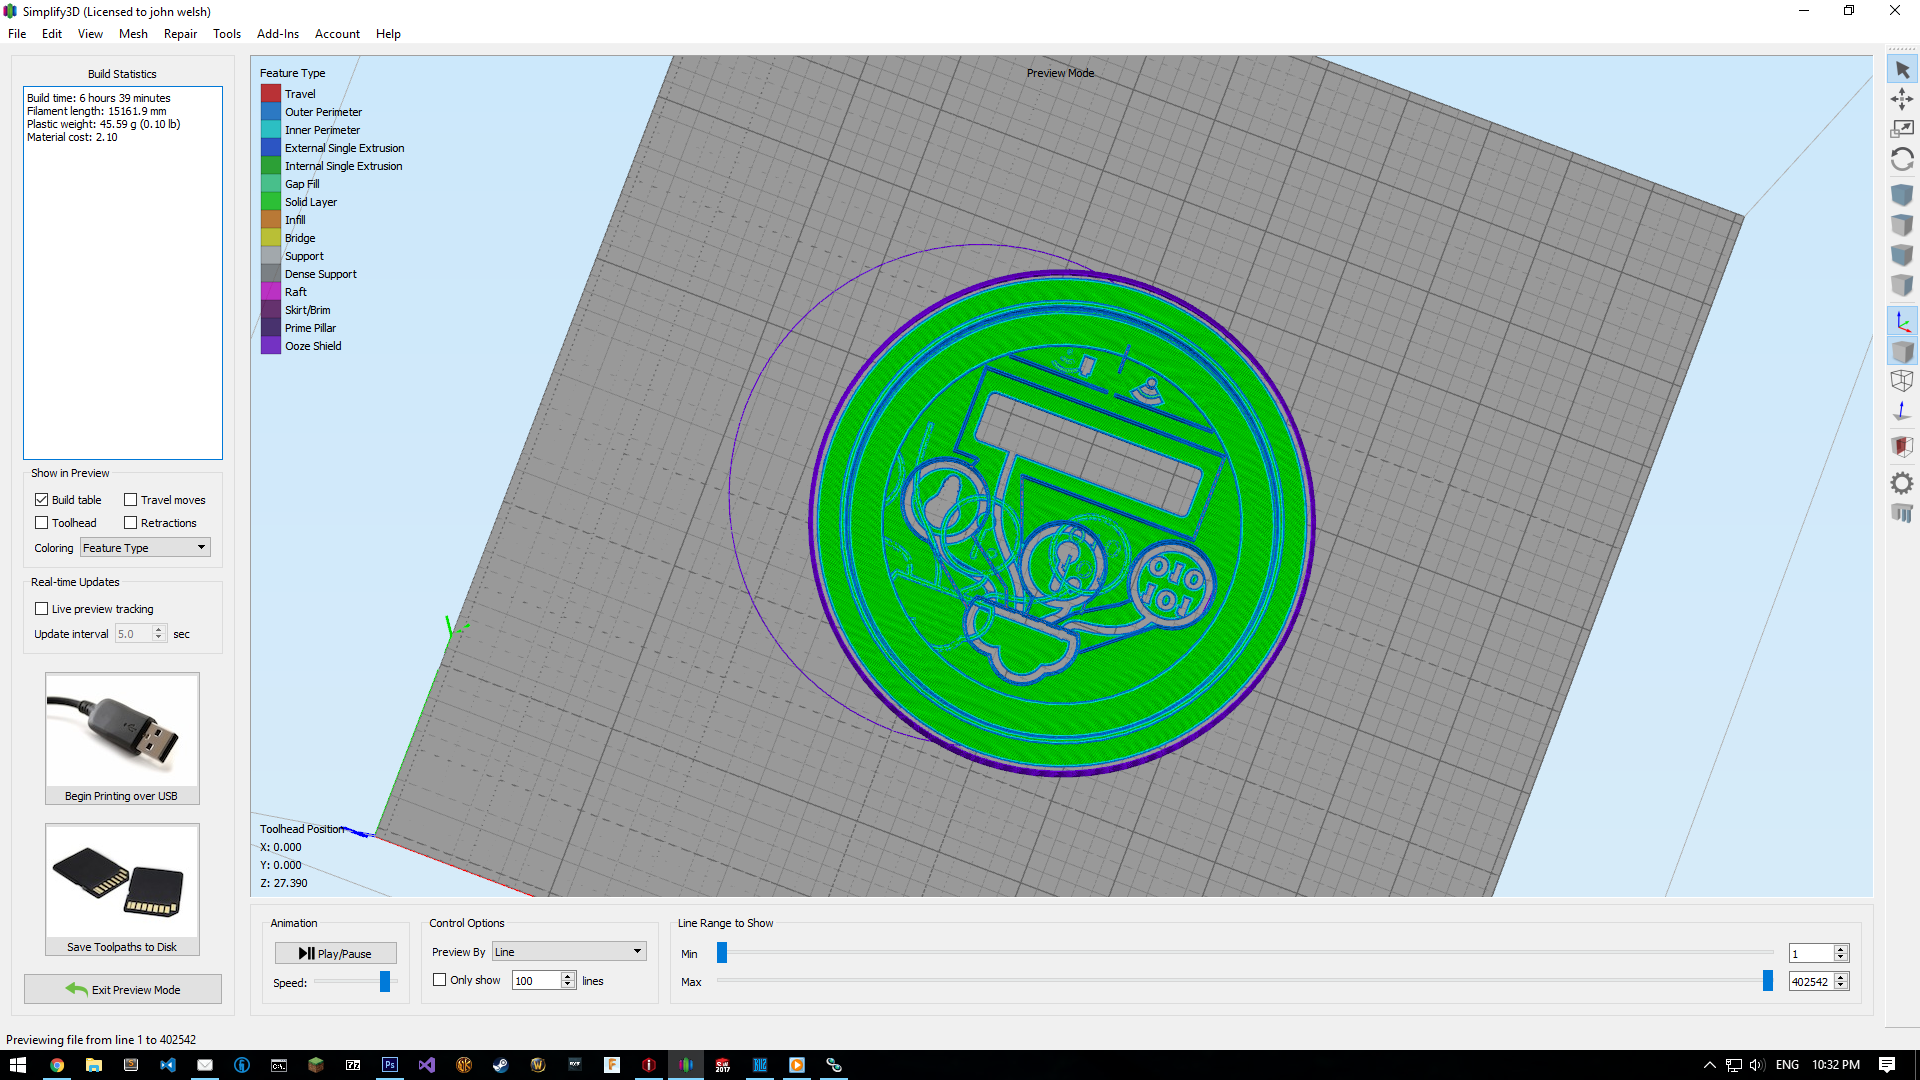Open the Mesh menu

pos(133,34)
